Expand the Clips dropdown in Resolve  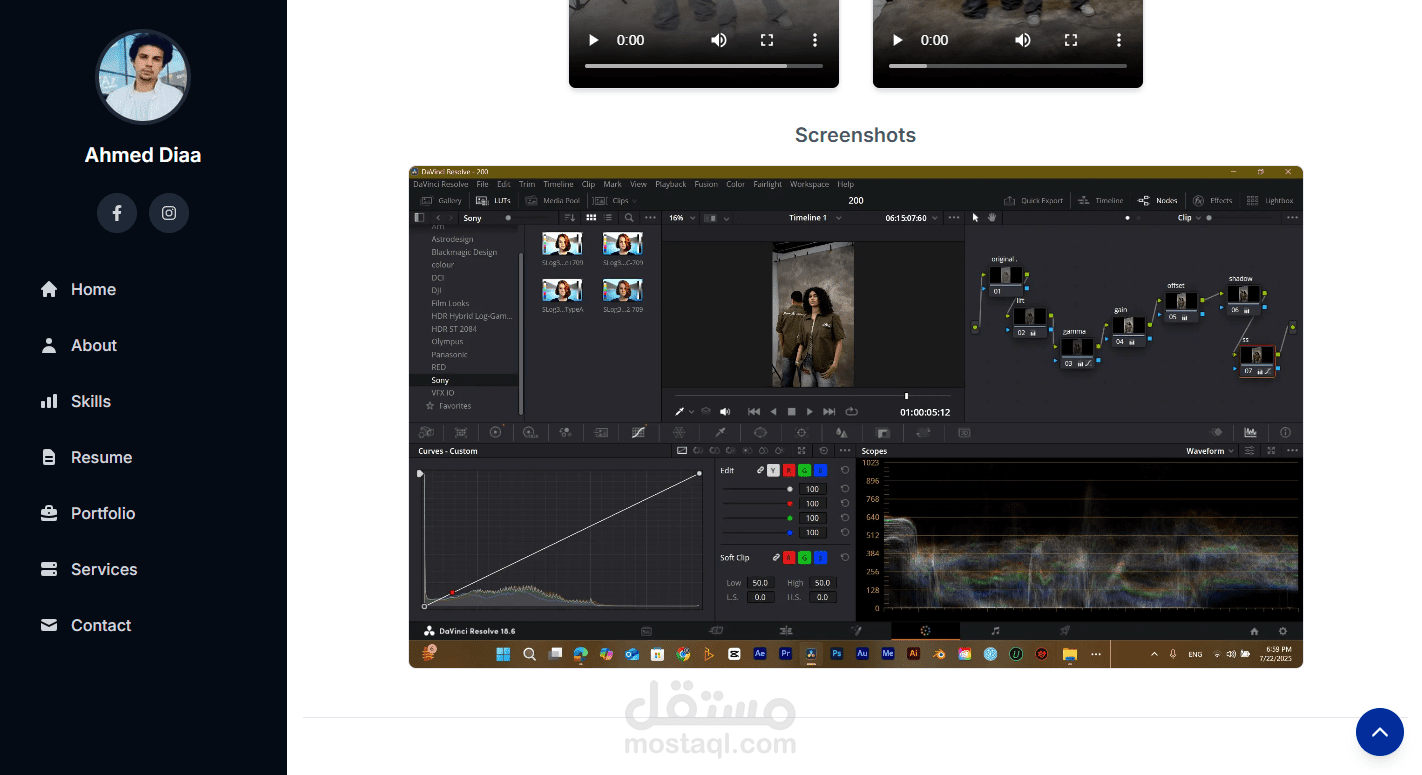click(616, 200)
